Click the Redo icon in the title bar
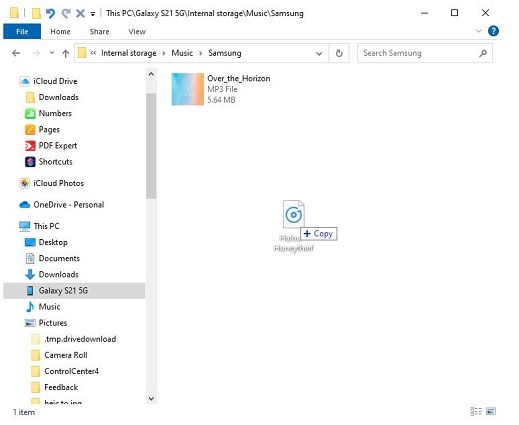Image resolution: width=519 pixels, height=425 pixels. [66, 13]
